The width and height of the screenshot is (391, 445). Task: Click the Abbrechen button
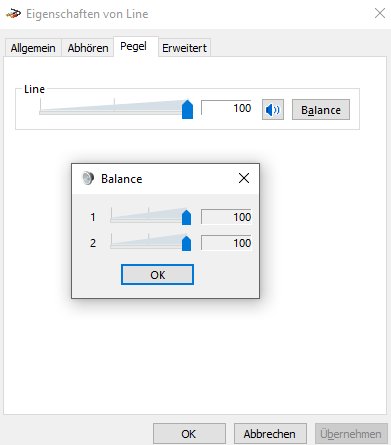[270, 434]
